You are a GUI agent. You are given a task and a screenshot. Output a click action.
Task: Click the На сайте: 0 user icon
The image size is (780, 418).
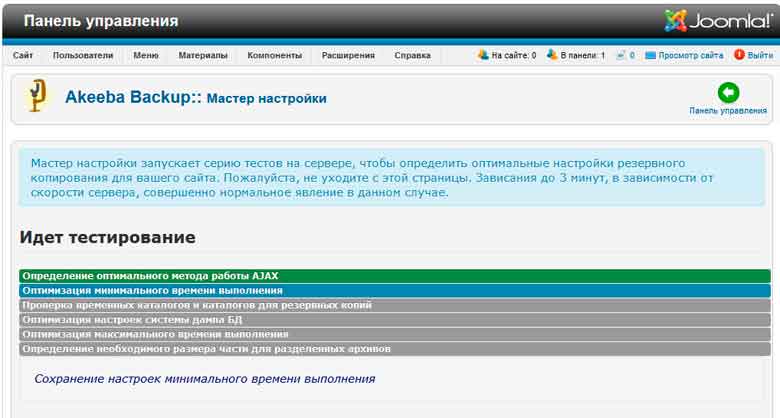coord(483,55)
